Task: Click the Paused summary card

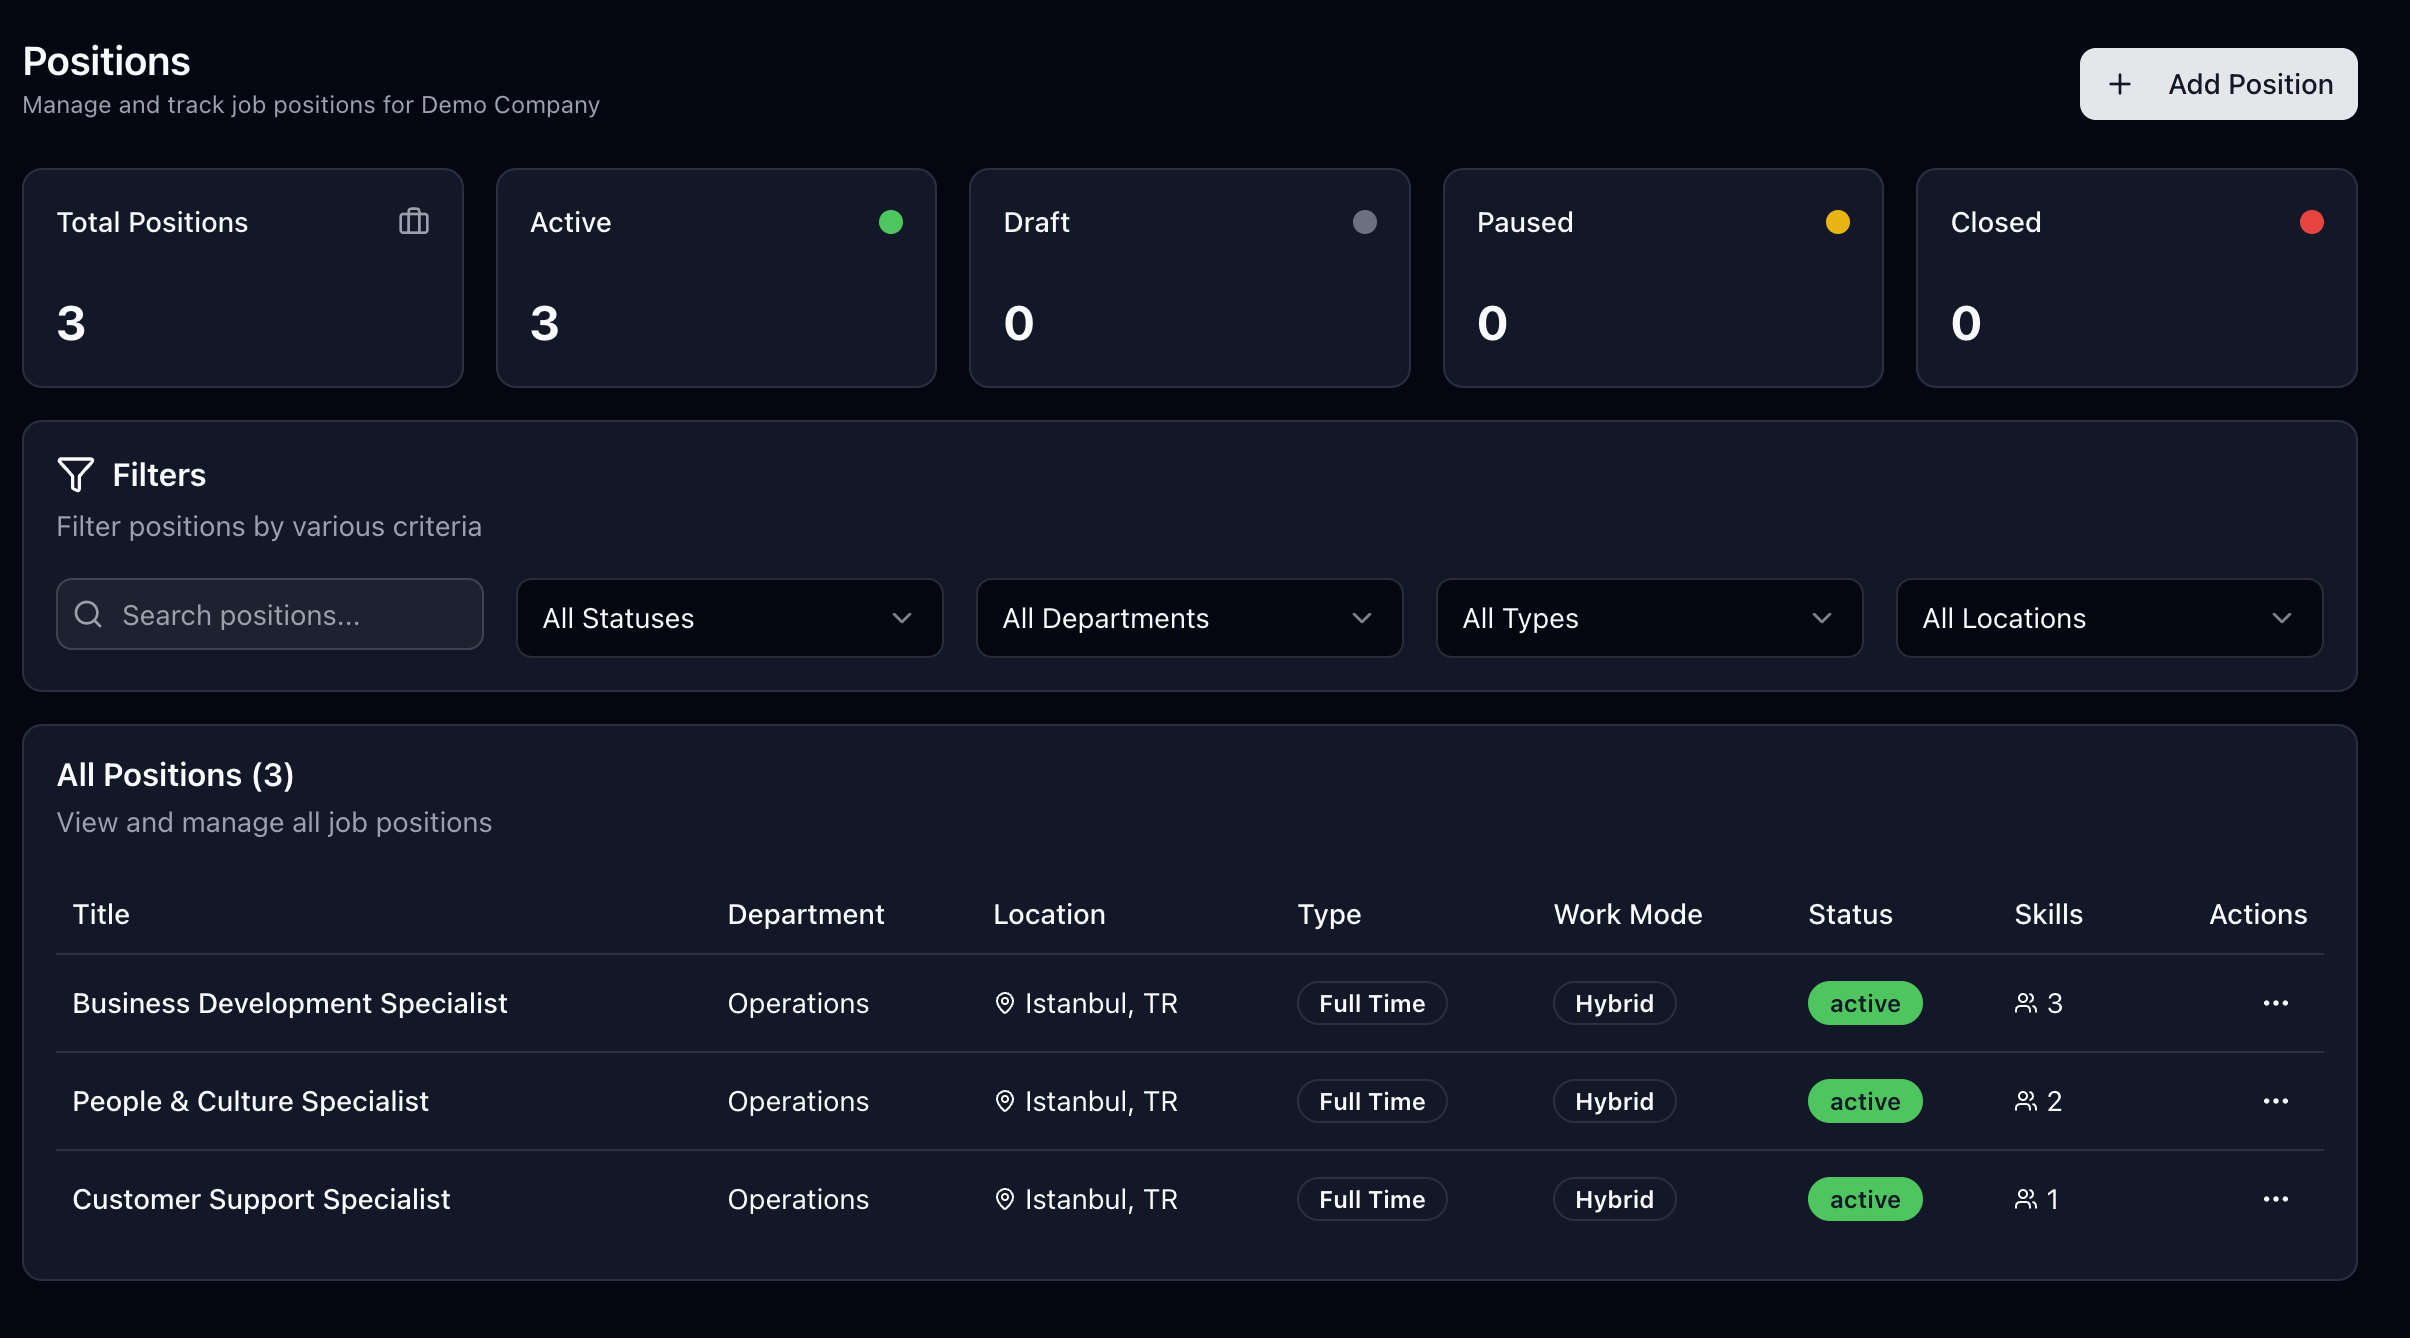Action: pos(1662,278)
